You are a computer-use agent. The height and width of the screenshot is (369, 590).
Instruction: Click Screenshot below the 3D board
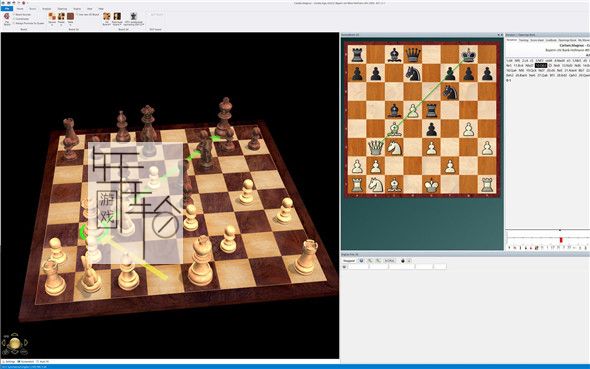click(26, 361)
